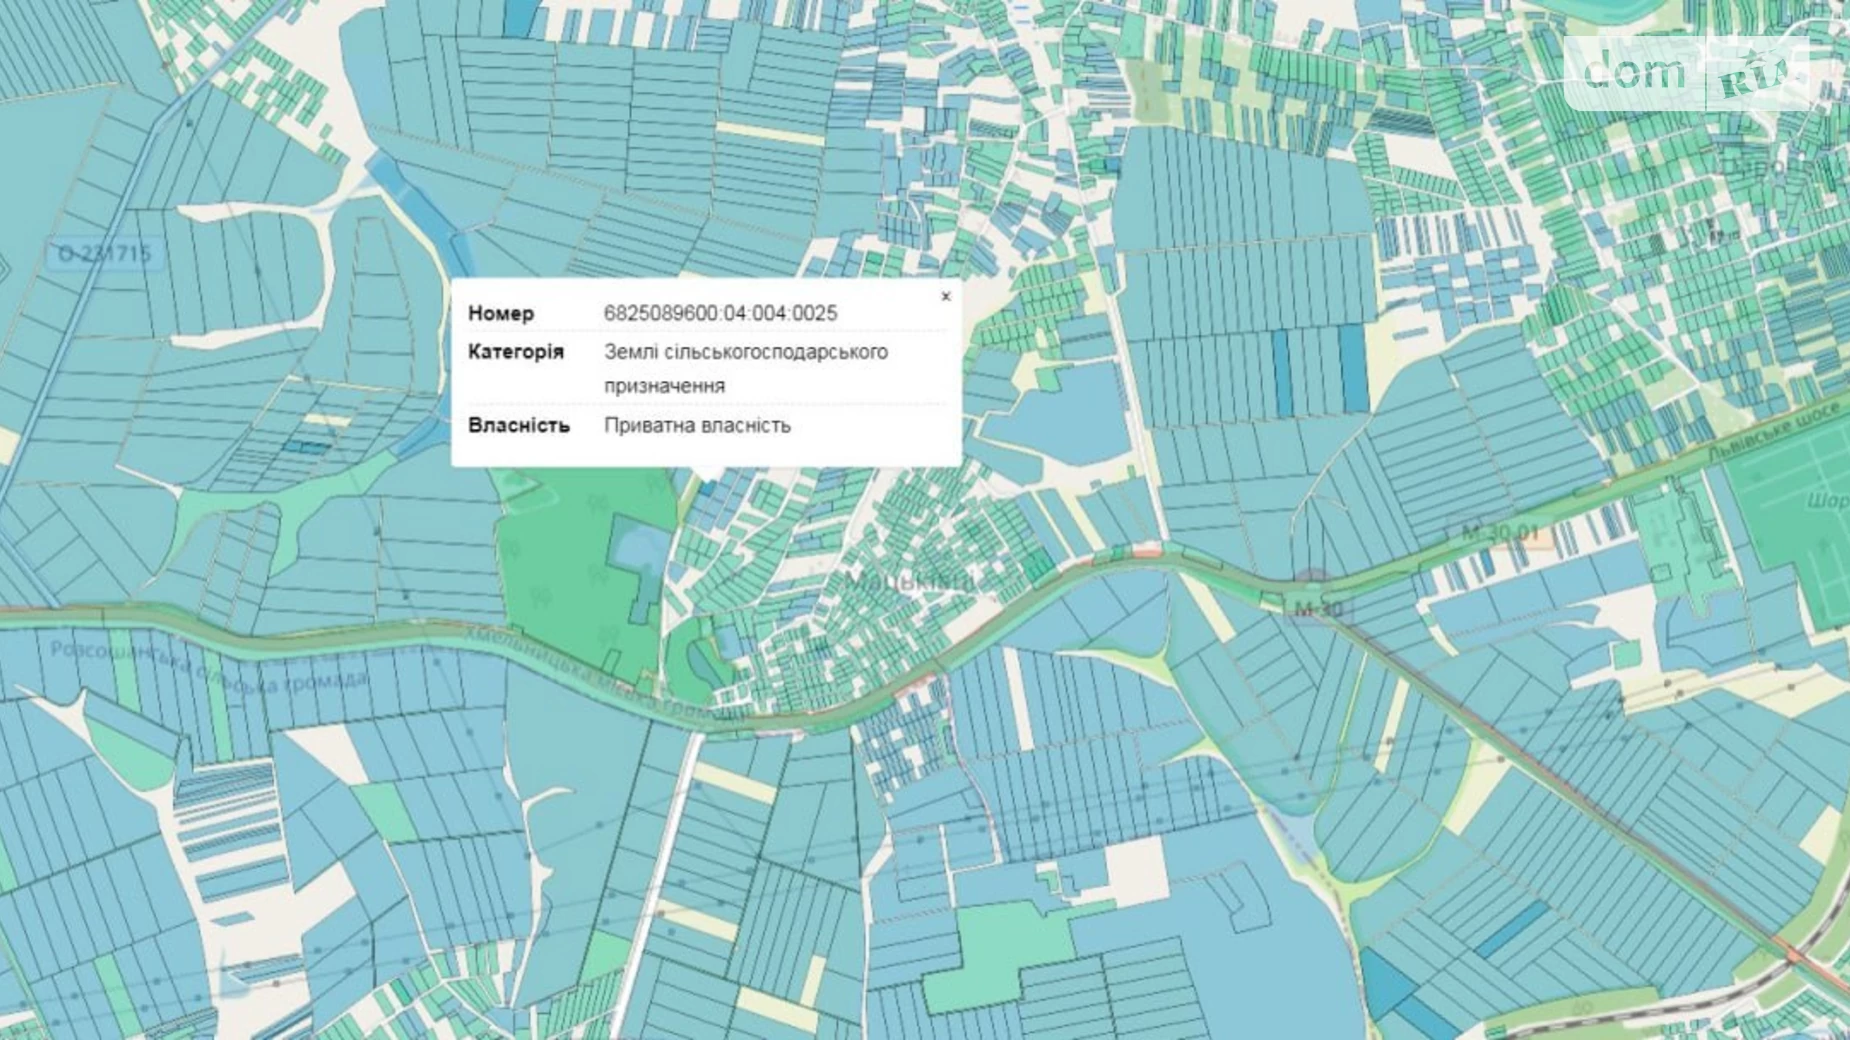Image resolution: width=1850 pixels, height=1040 pixels.
Task: Click the M-30 road shield marker
Action: point(1316,607)
